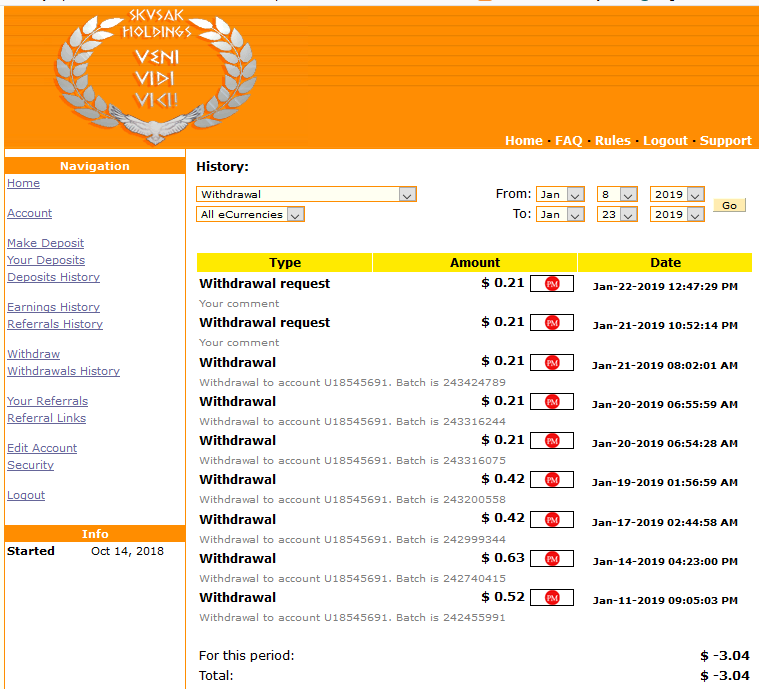This screenshot has width=759, height=689.
Task: Click PM icon for $0.63 withdrawal
Action: (551, 558)
